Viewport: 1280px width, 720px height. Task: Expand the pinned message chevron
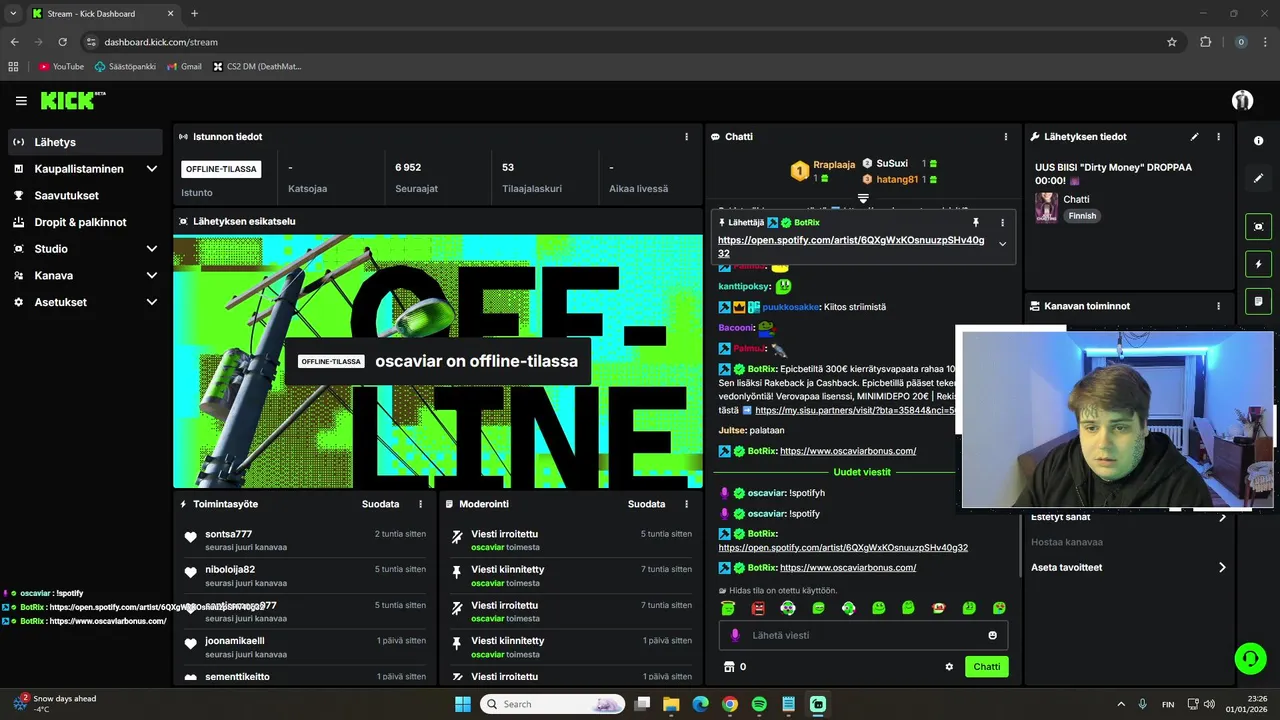click(x=1002, y=244)
